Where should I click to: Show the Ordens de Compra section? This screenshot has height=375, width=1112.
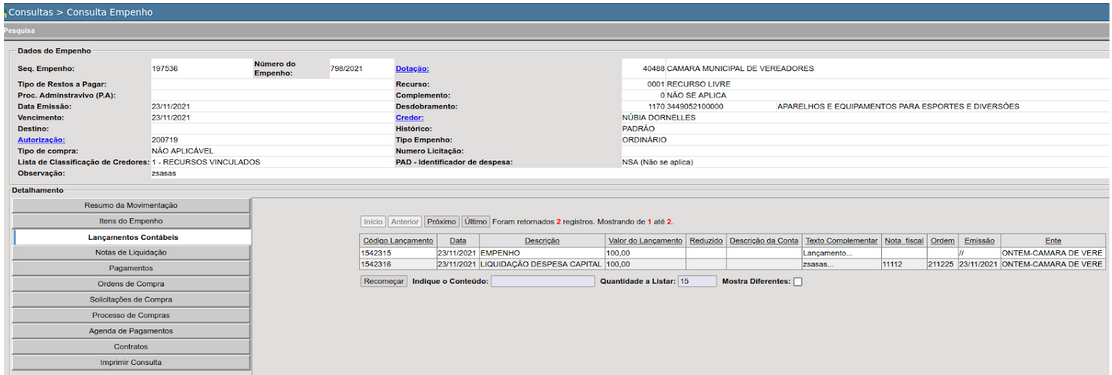[x=131, y=284]
